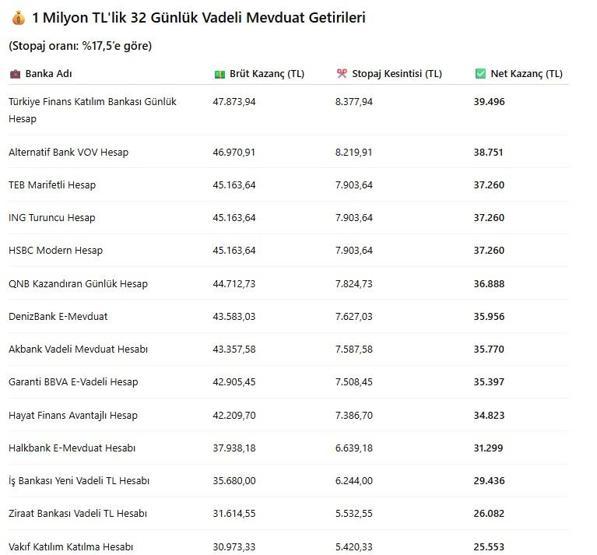The height and width of the screenshot is (555, 597).
Task: Click the green checkmark icon beside Net Kazanç
Action: 480,73
